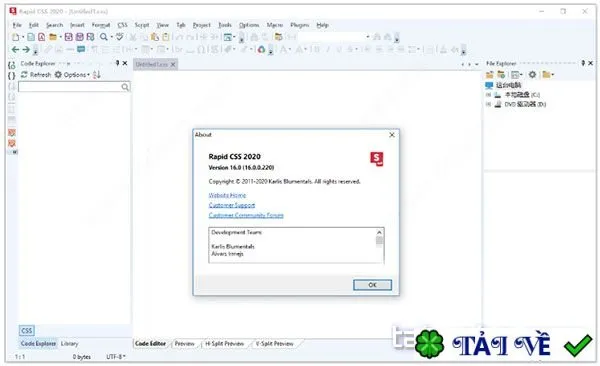The width and height of the screenshot is (600, 366).
Task: Click the folder-with-green-badge icon in File Explorer
Action: tap(501, 74)
